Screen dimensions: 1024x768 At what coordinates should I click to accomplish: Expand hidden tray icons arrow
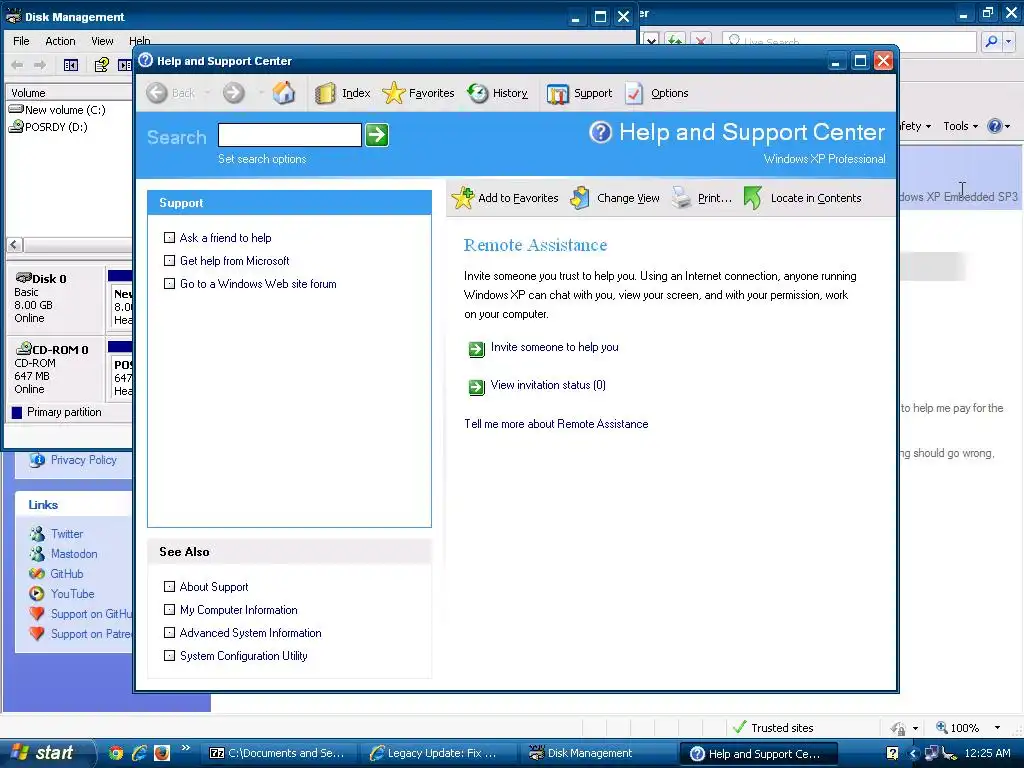point(914,753)
